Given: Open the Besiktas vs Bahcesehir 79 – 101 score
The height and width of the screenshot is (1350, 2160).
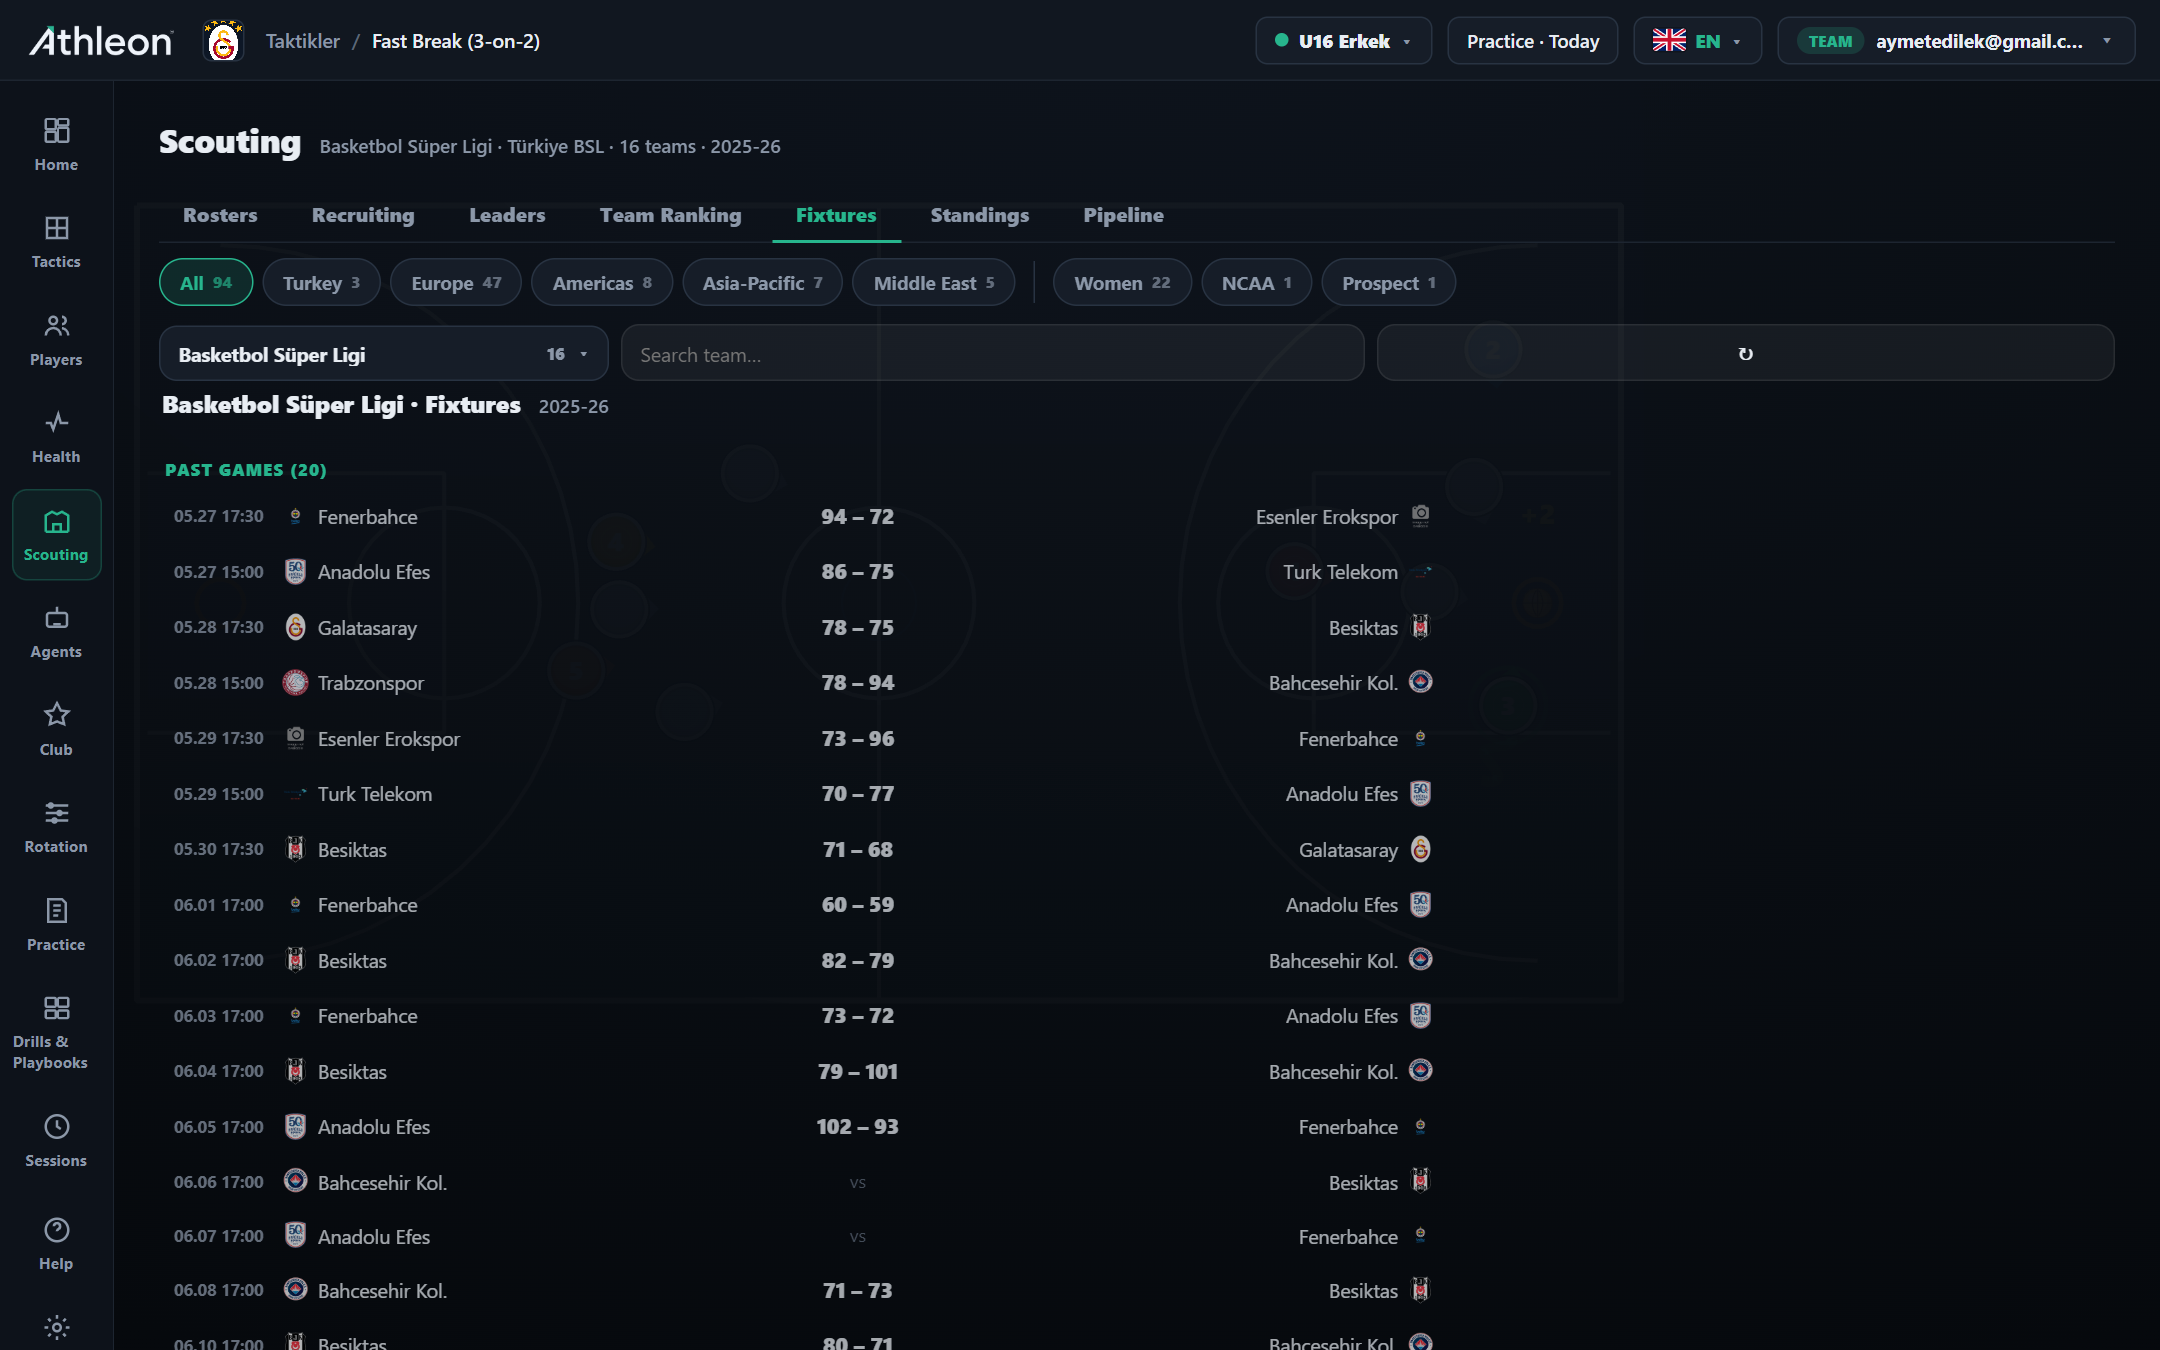Looking at the screenshot, I should [x=857, y=1072].
